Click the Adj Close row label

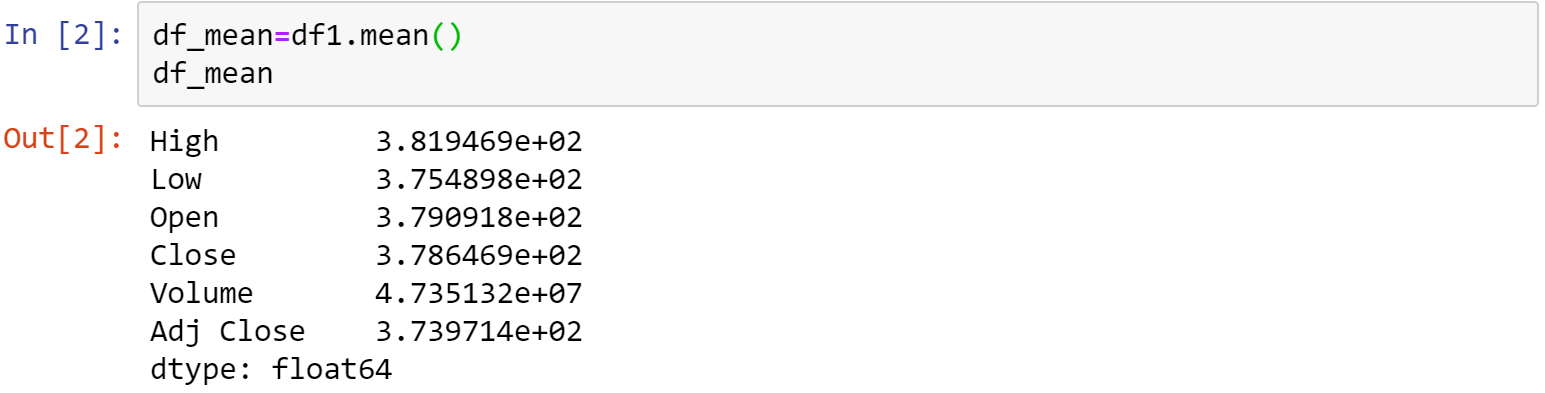point(228,332)
